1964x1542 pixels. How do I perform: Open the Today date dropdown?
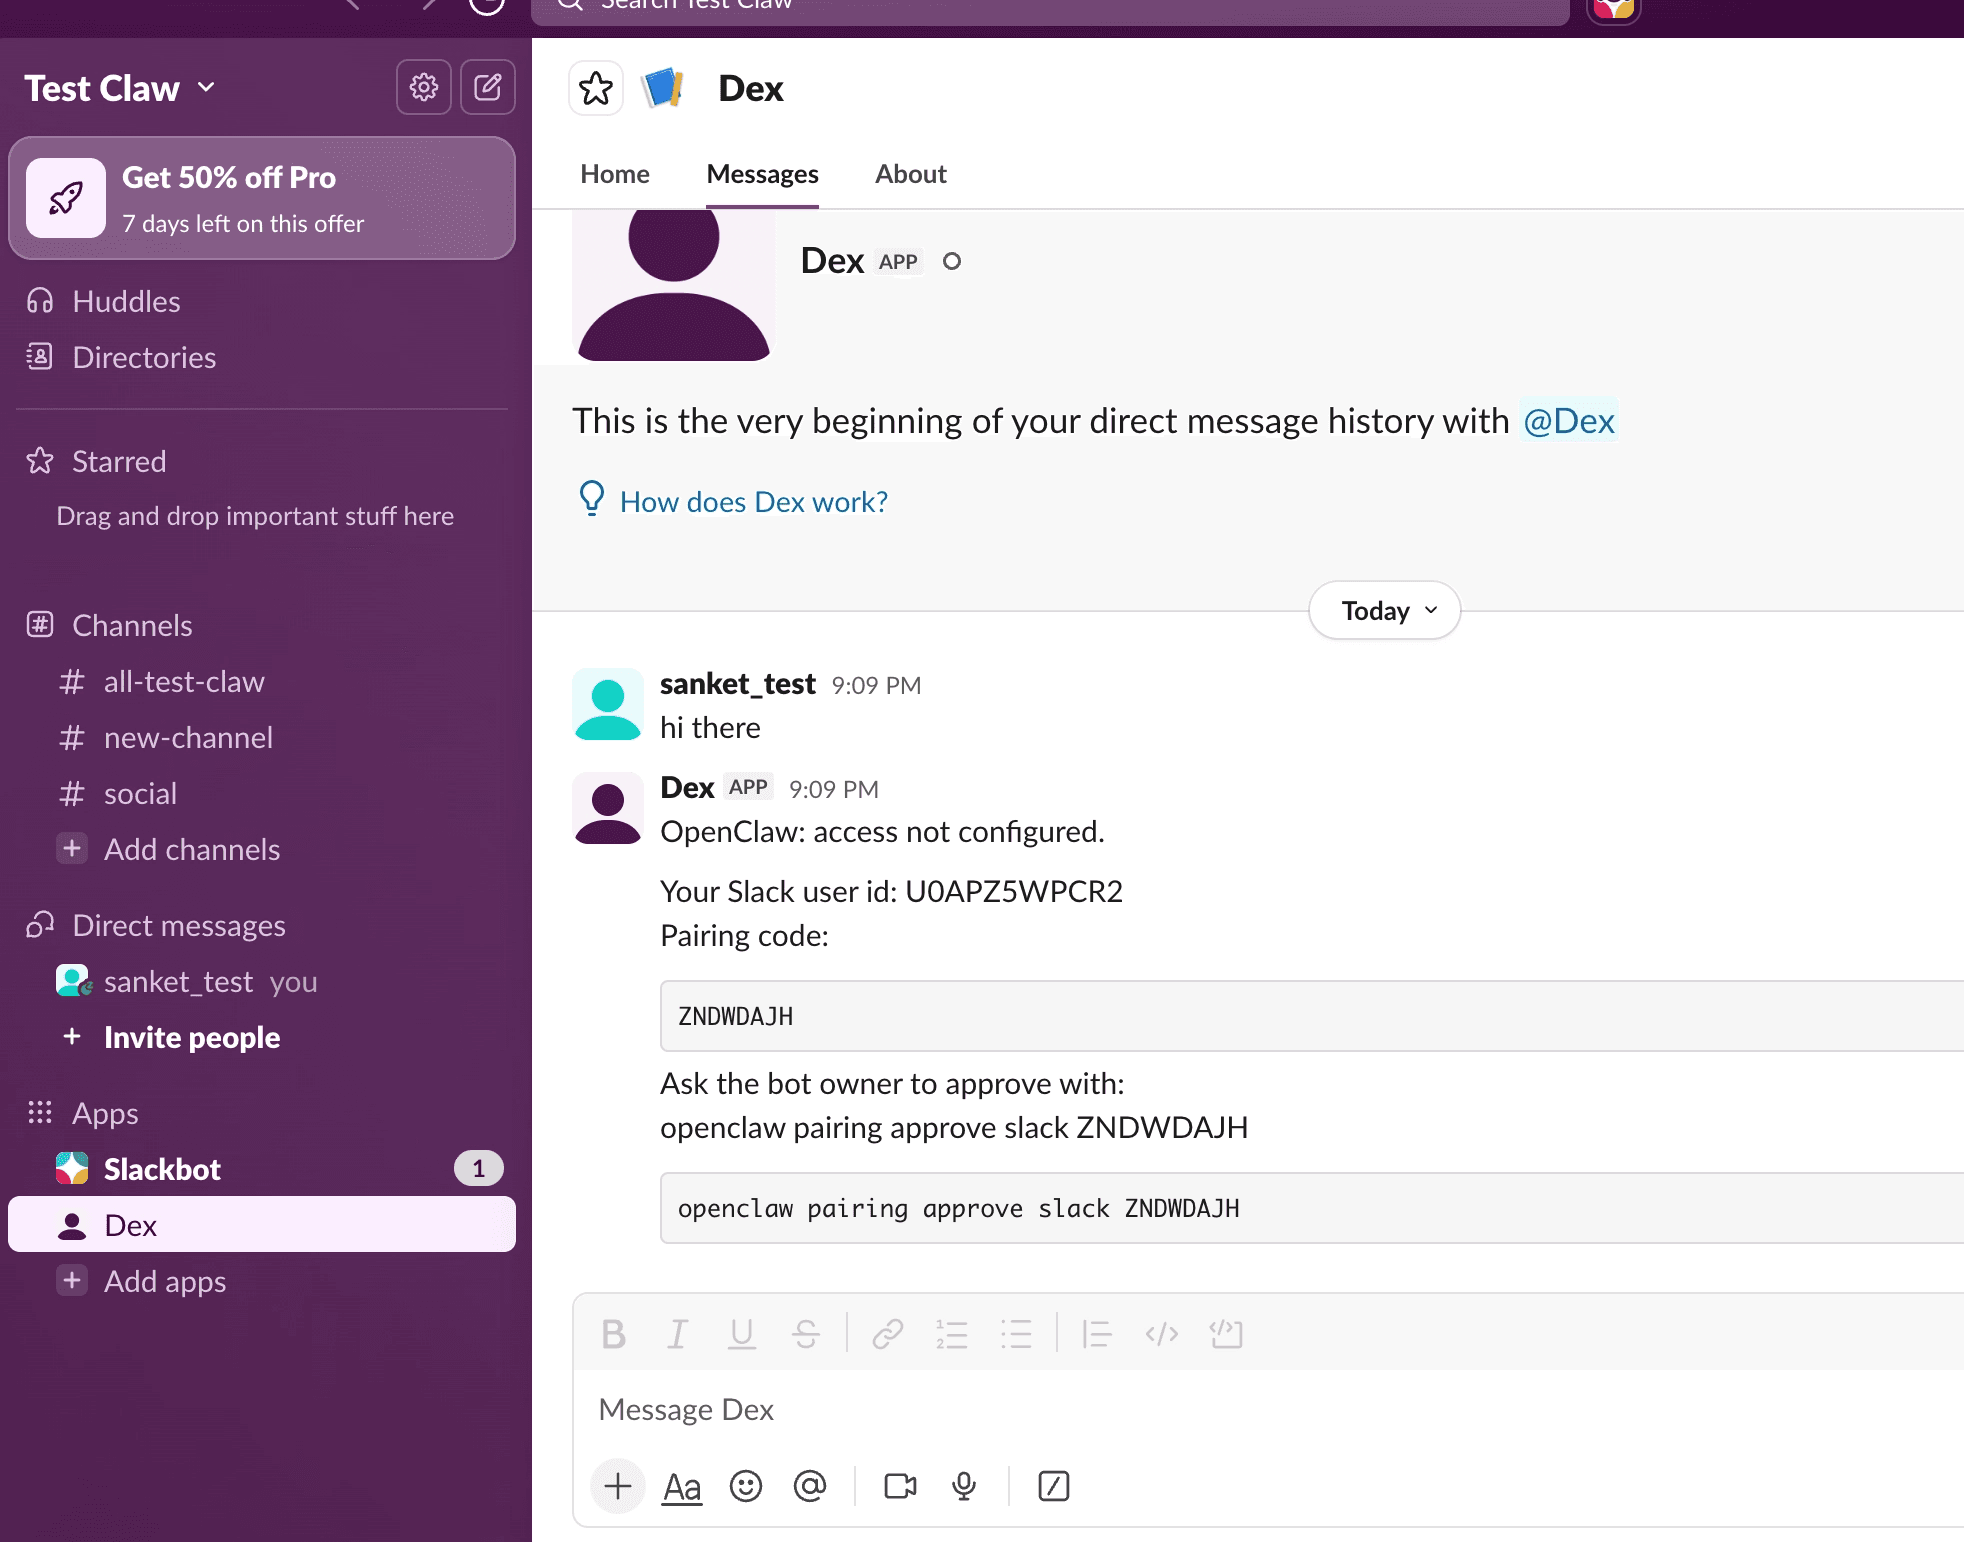coord(1384,610)
